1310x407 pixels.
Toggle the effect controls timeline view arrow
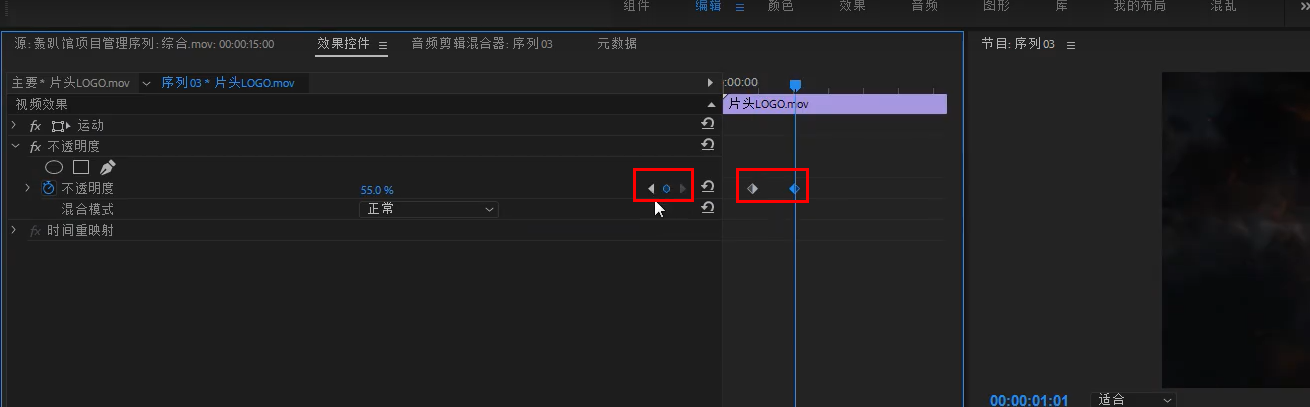coord(710,82)
